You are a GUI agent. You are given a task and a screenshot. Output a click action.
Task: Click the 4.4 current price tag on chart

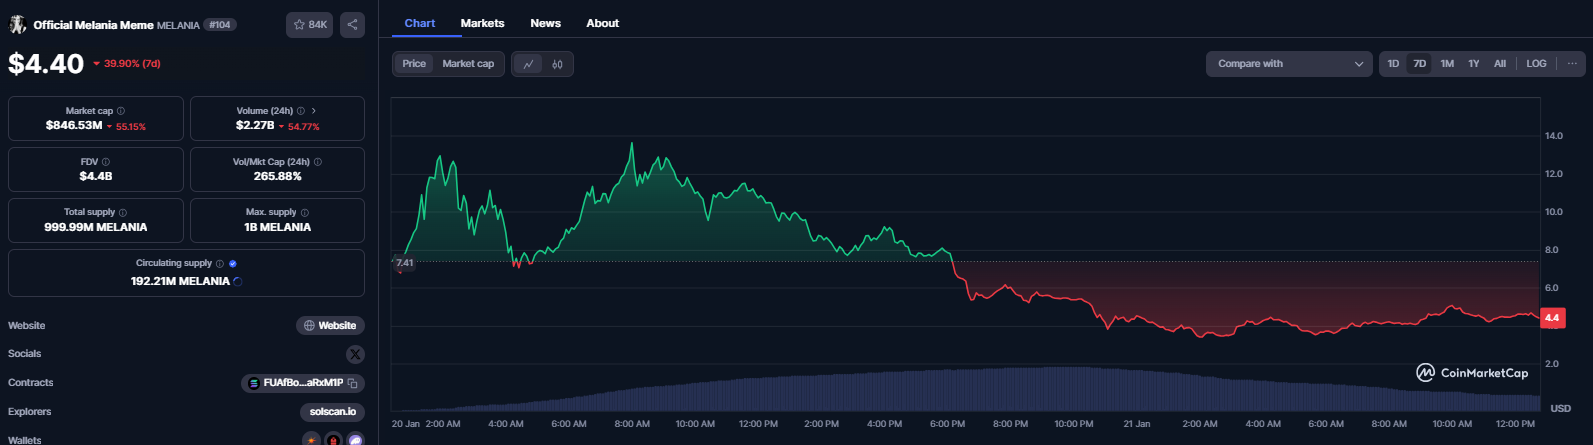(x=1552, y=318)
